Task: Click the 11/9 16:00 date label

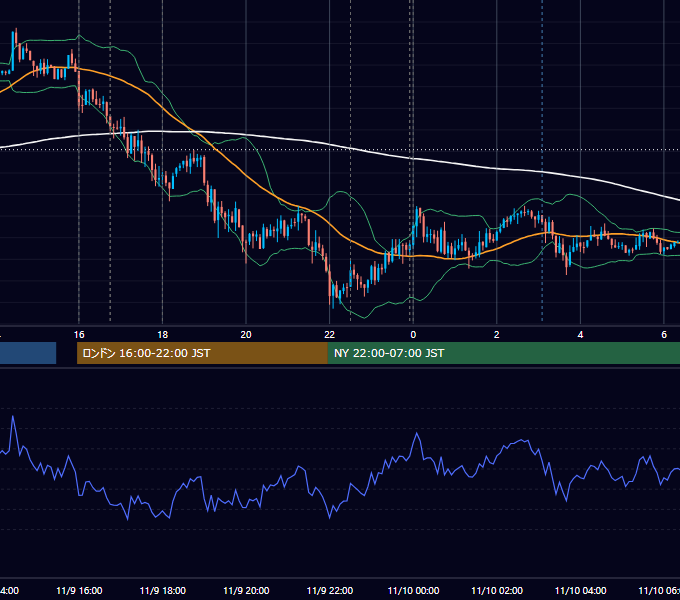Action: (x=79, y=590)
